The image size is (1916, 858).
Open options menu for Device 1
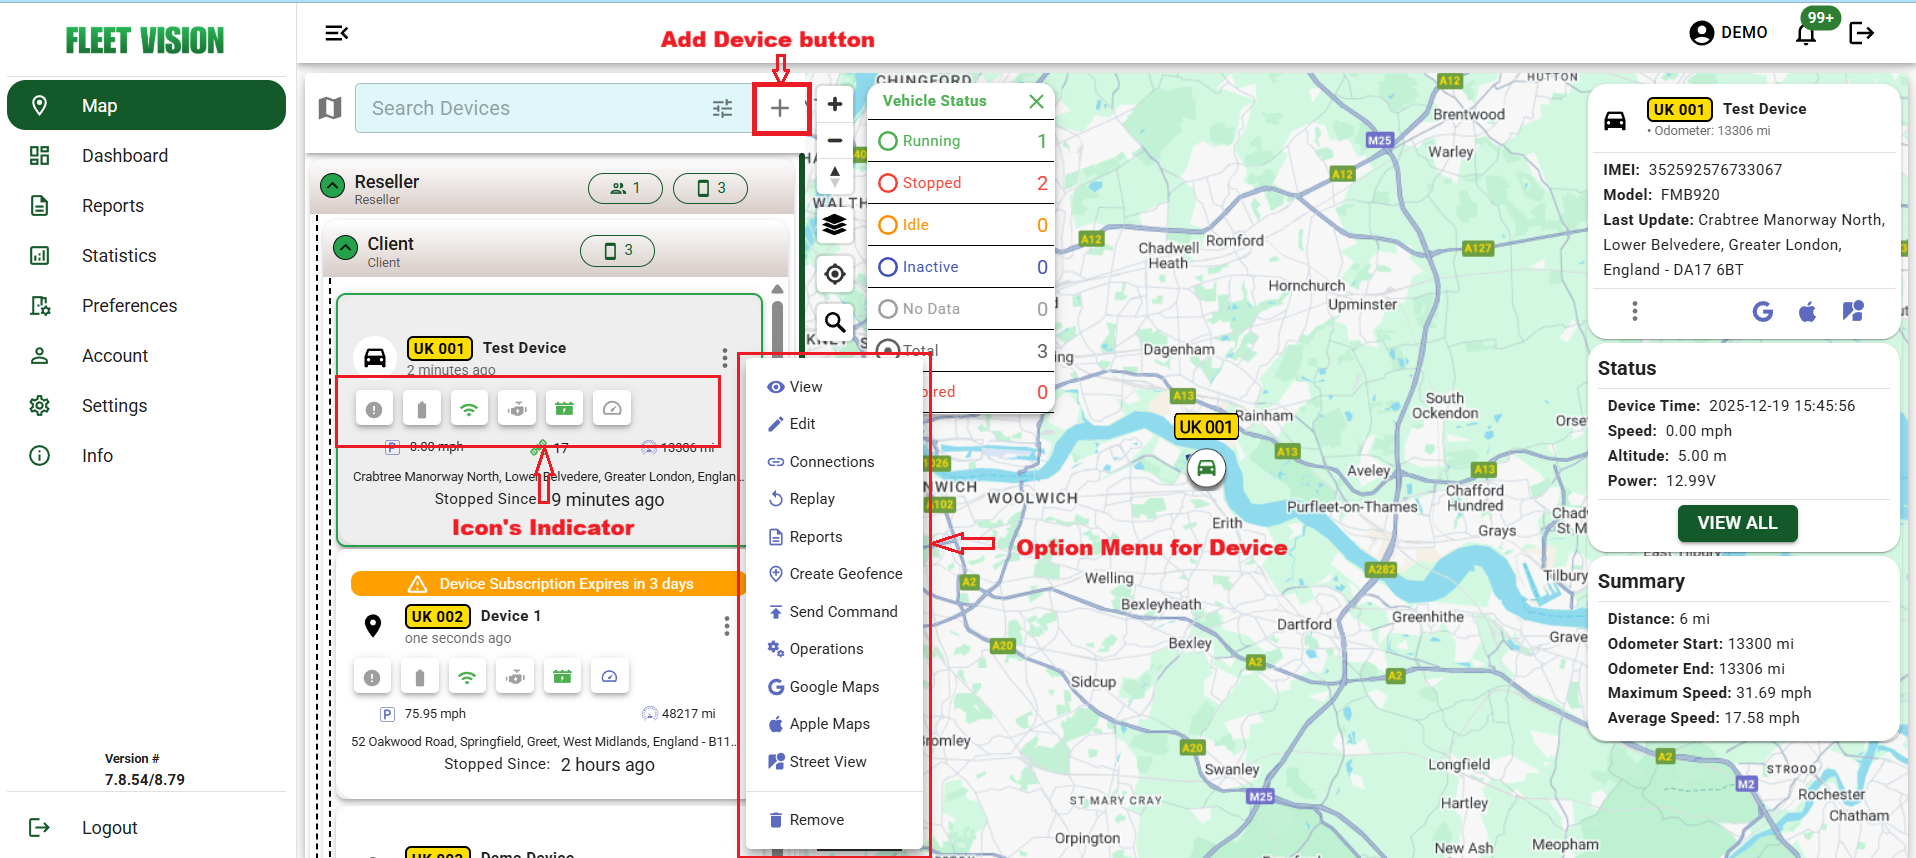726,626
